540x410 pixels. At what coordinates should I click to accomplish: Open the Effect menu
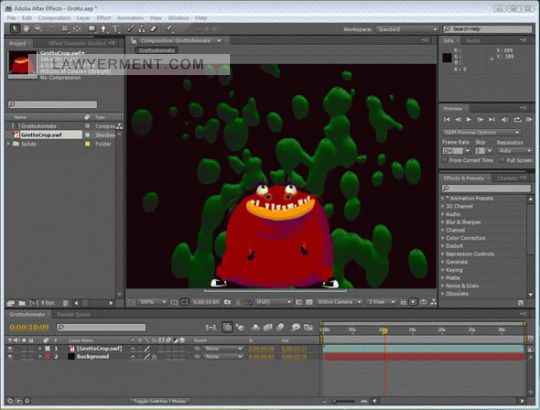point(103,18)
